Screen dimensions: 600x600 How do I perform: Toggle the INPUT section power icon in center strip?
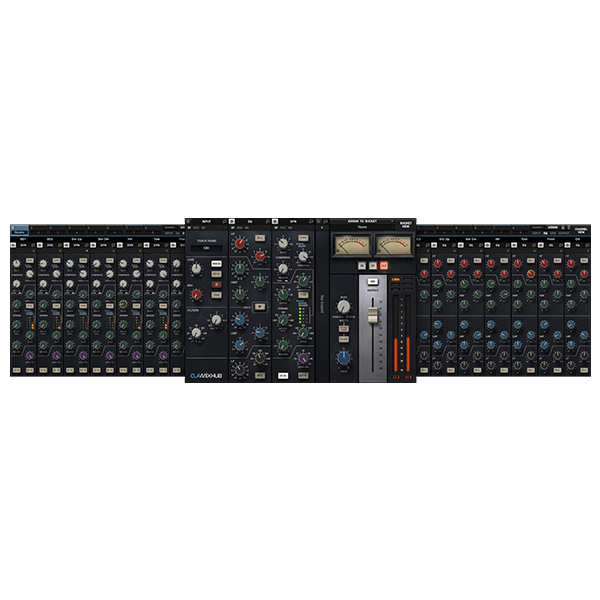[x=188, y=221]
